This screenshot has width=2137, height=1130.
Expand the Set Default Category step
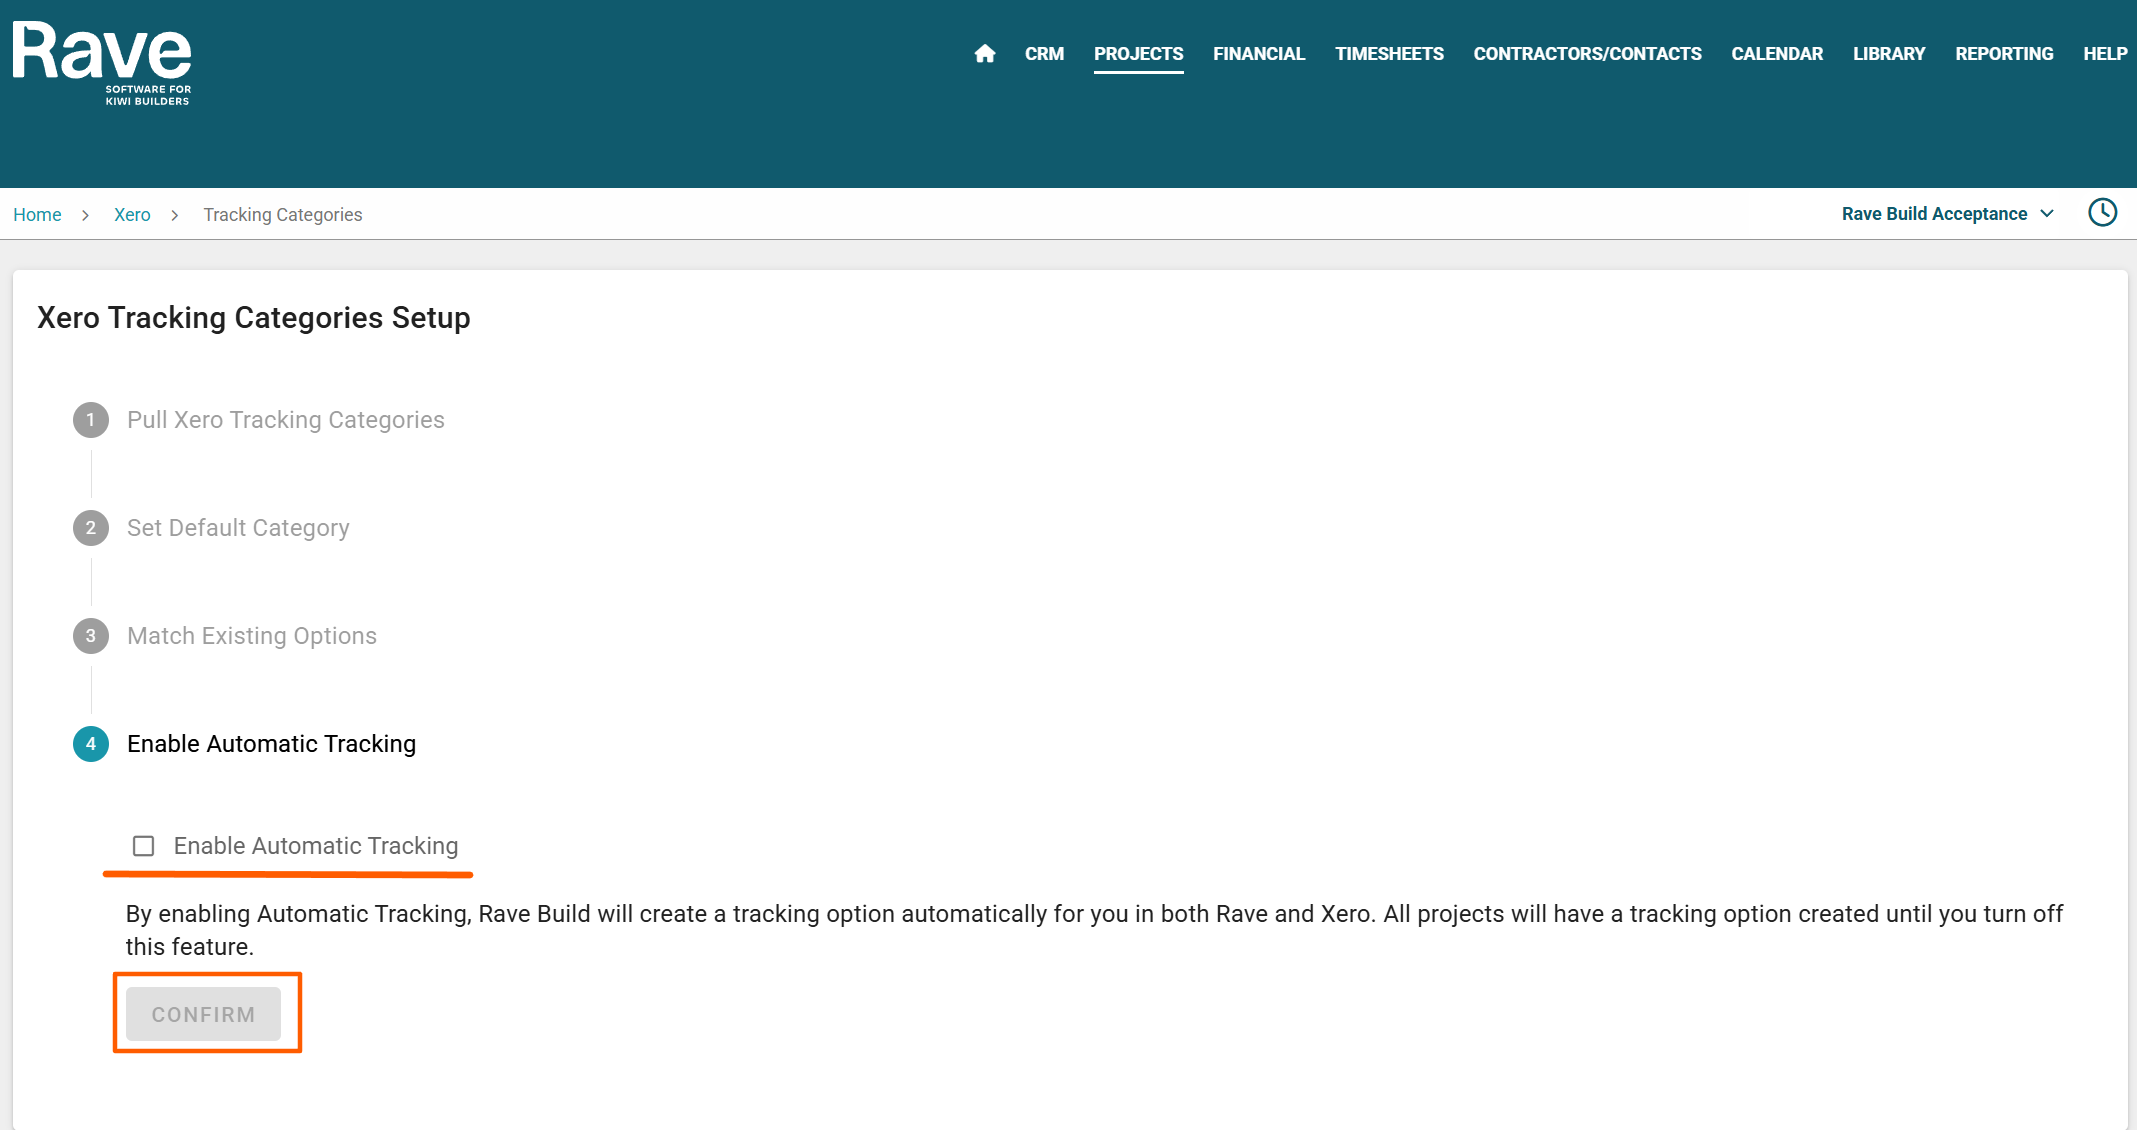[x=238, y=528]
